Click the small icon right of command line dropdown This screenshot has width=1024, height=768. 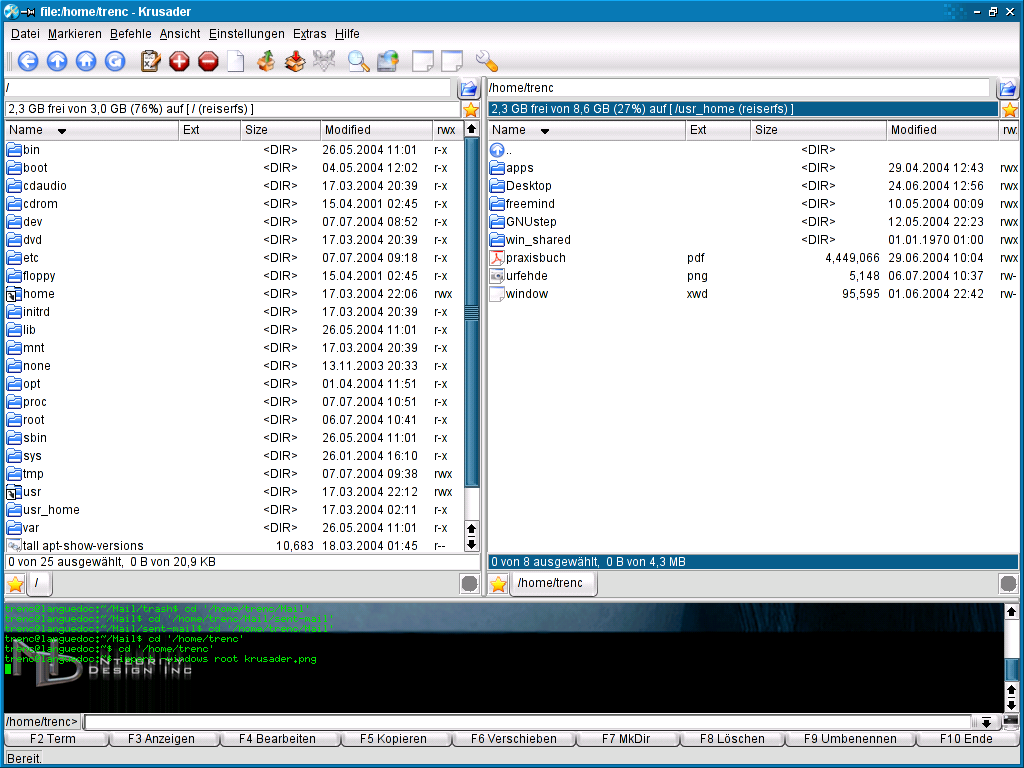1010,722
